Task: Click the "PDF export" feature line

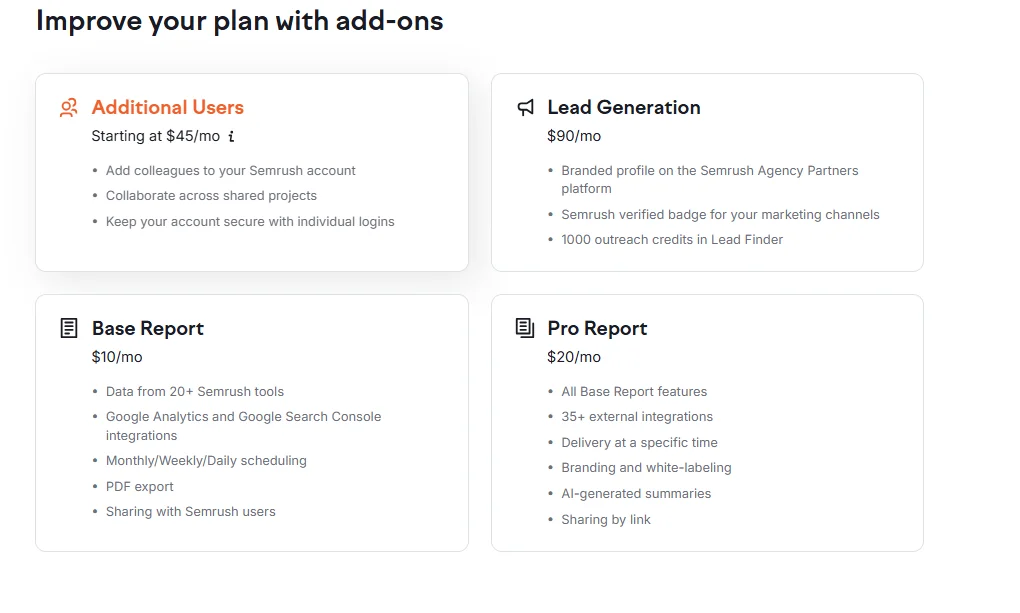Action: [x=139, y=486]
